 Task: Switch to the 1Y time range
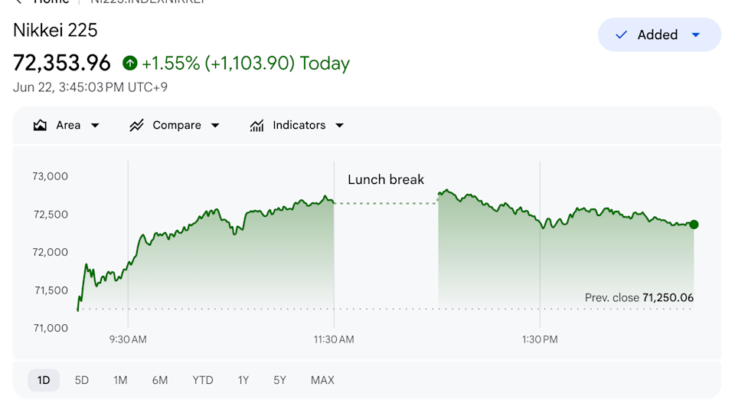click(x=243, y=380)
